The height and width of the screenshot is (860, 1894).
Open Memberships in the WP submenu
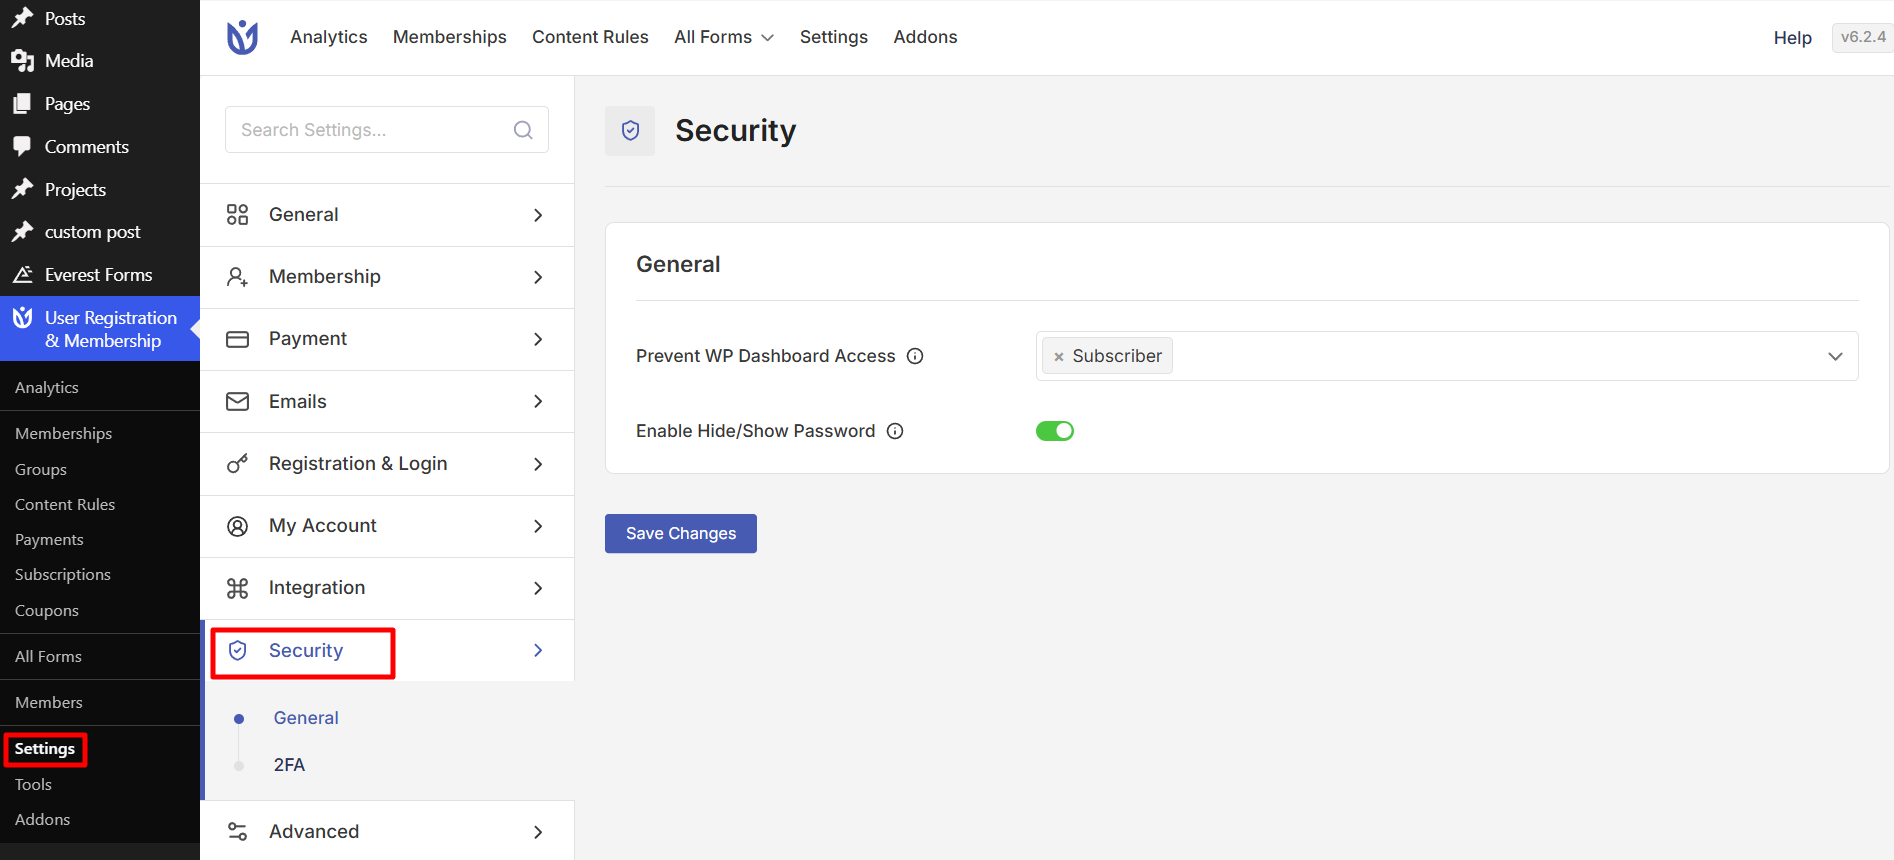click(x=63, y=434)
